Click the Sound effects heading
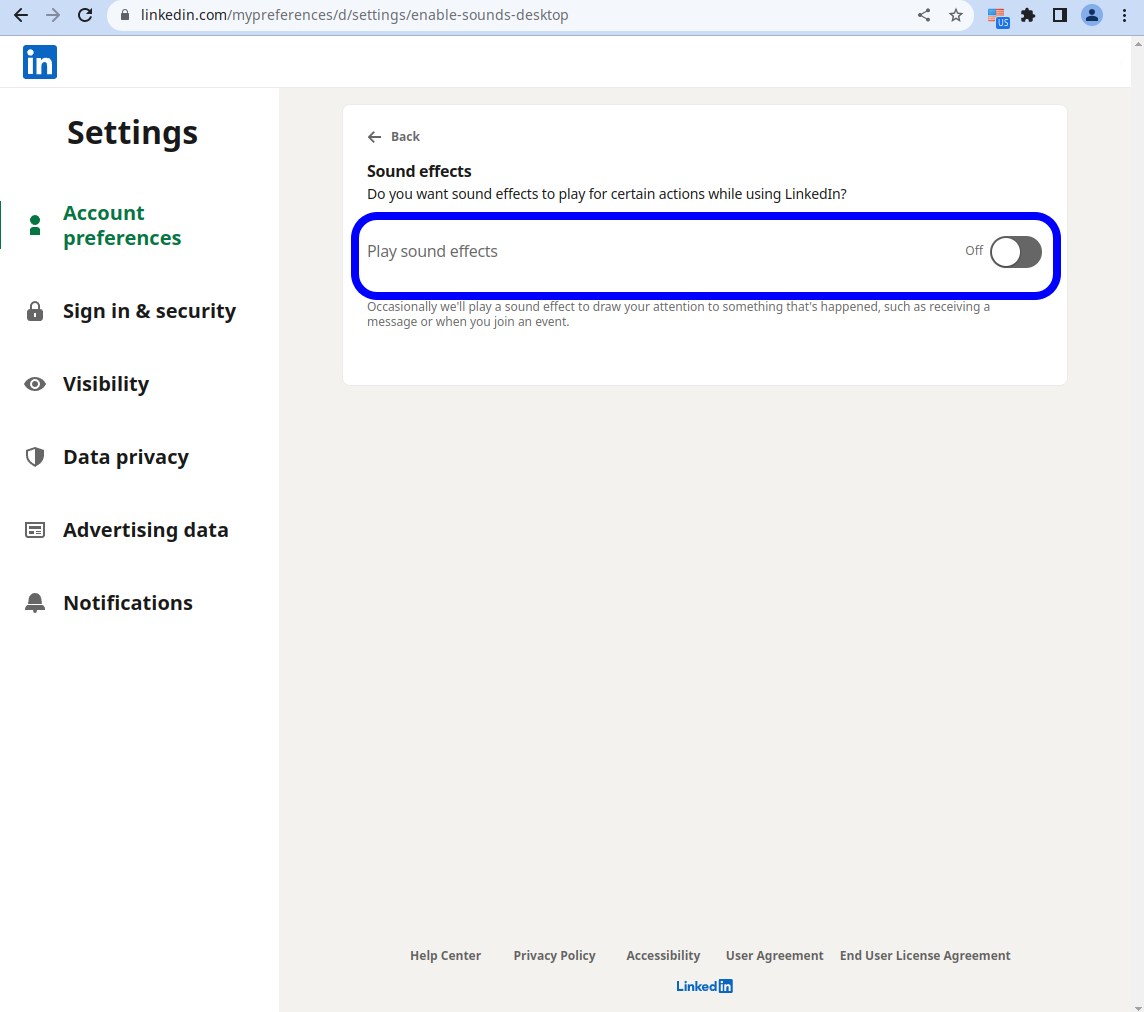 (419, 171)
